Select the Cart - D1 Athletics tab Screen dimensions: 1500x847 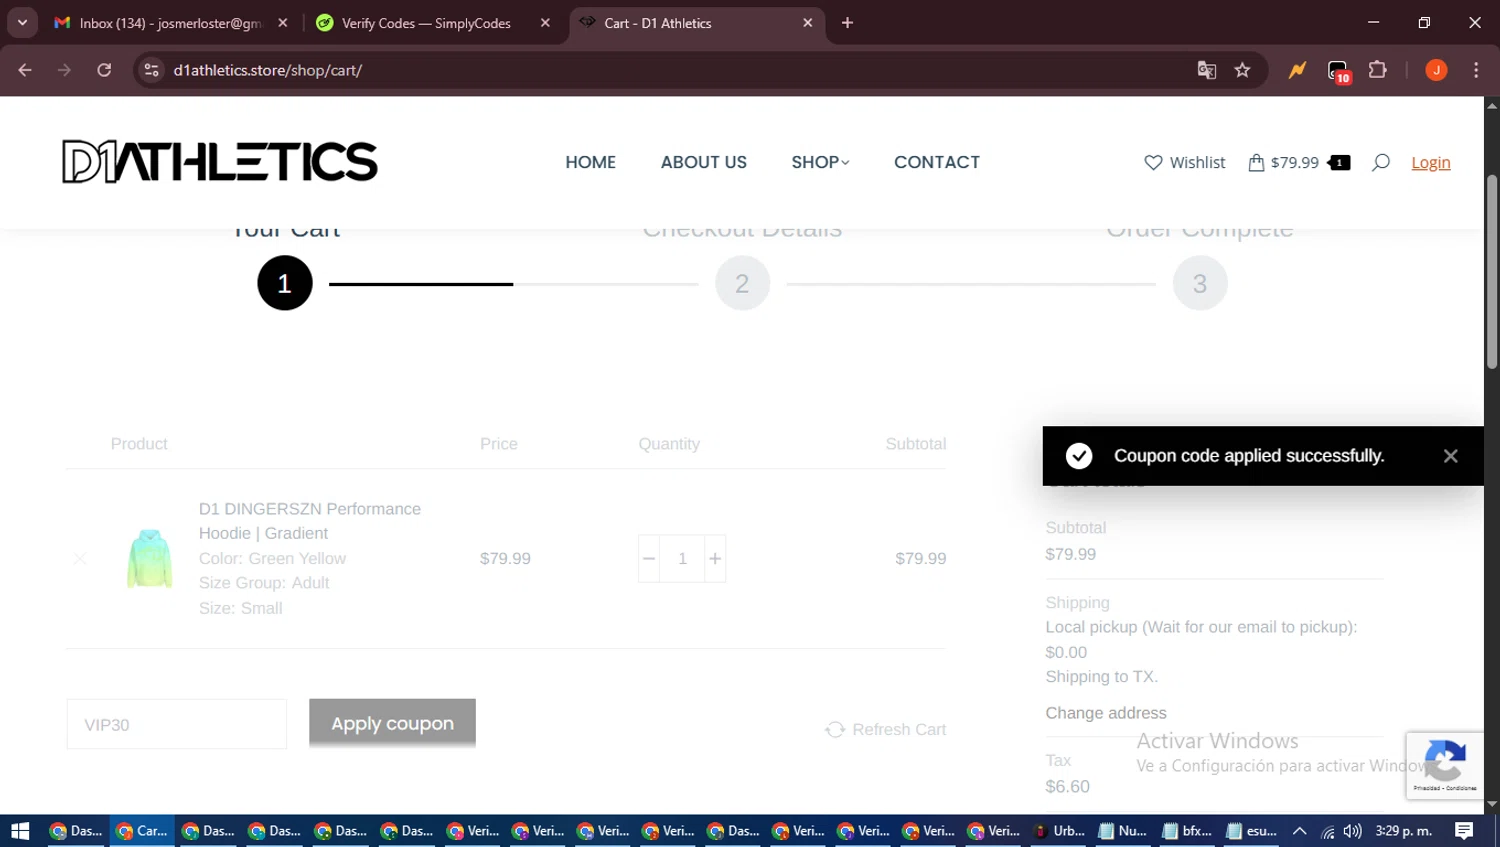[x=697, y=23]
